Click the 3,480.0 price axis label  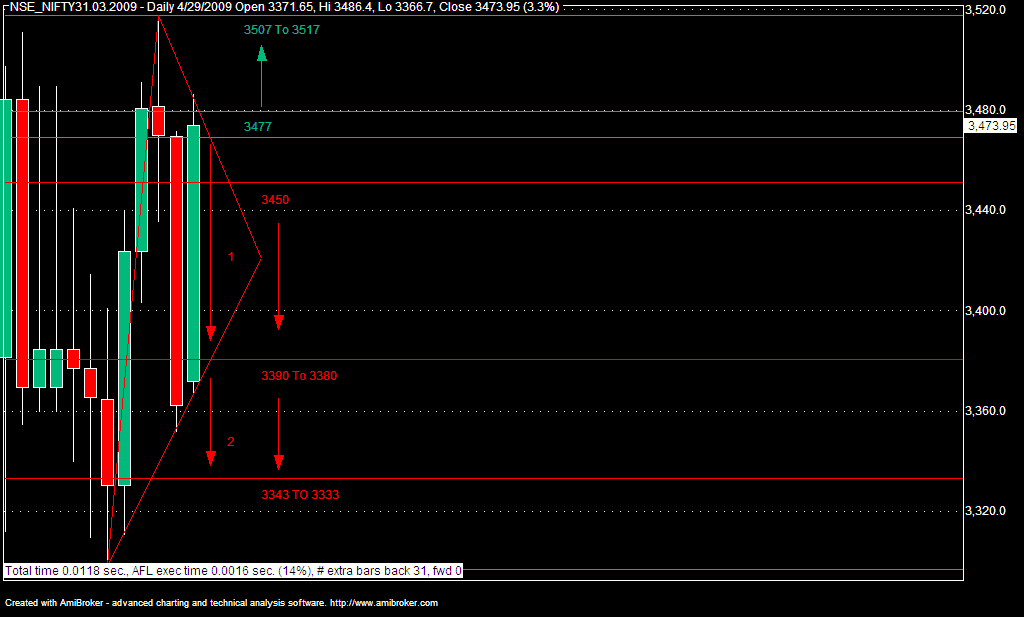click(x=985, y=110)
